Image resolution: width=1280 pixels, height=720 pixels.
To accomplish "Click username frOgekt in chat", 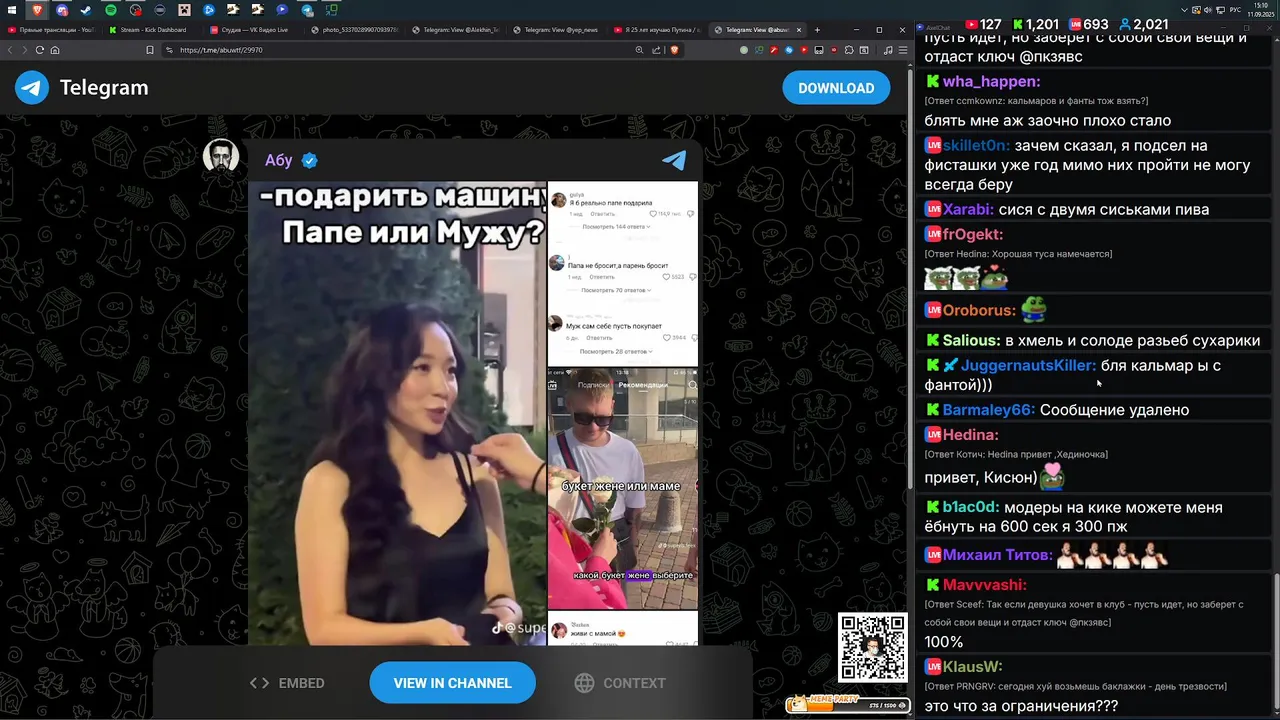I will pos(972,235).
